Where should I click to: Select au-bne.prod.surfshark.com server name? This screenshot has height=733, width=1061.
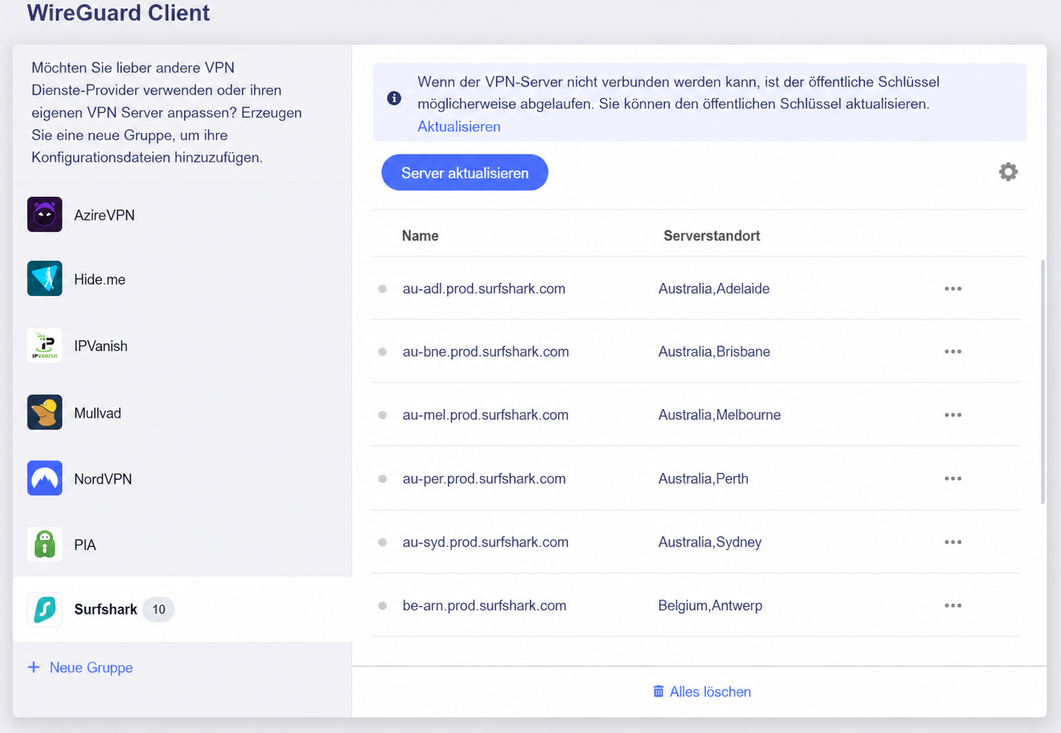pos(486,352)
